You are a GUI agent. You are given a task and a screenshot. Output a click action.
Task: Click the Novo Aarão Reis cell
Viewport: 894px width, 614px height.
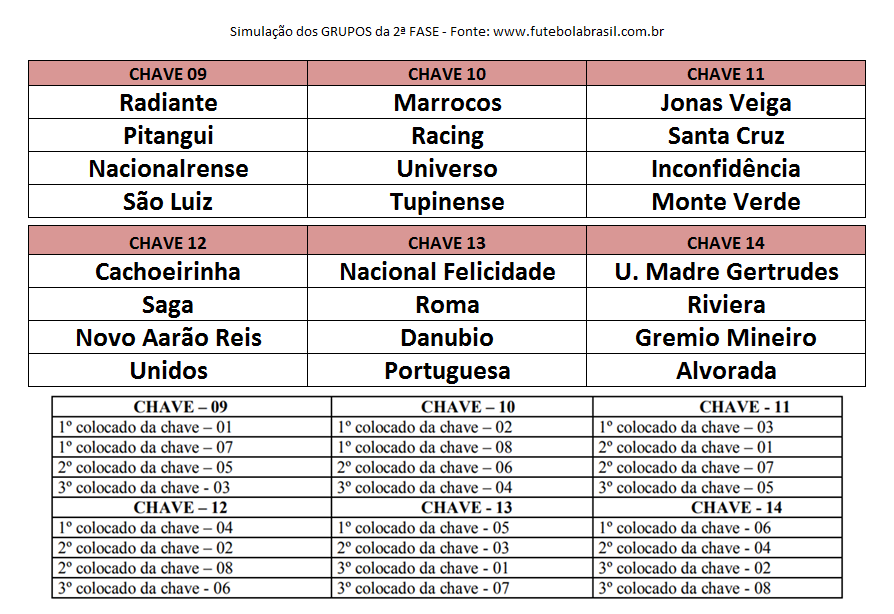(x=168, y=338)
